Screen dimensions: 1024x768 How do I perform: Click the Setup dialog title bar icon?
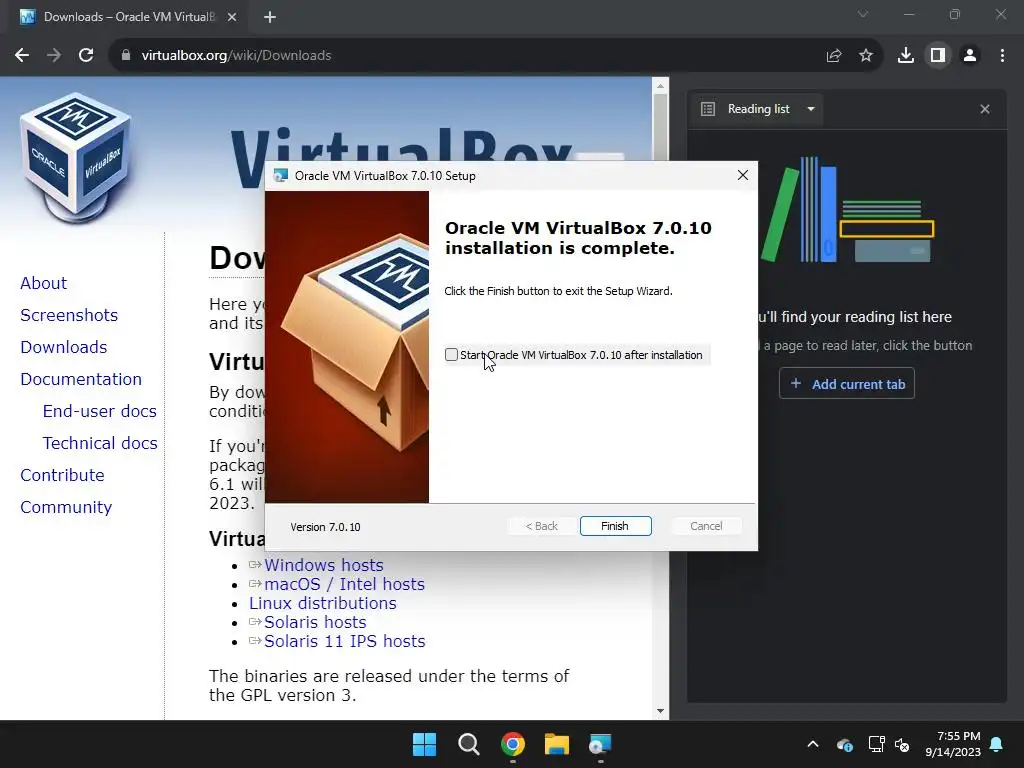(281, 175)
